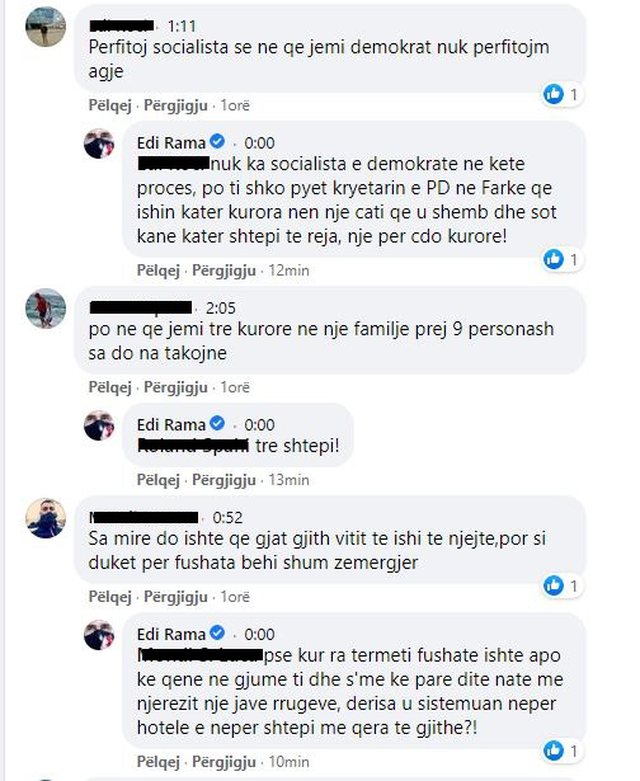Open Edi Rama's avatar on the first reply
640x781 pixels.
tap(99, 143)
